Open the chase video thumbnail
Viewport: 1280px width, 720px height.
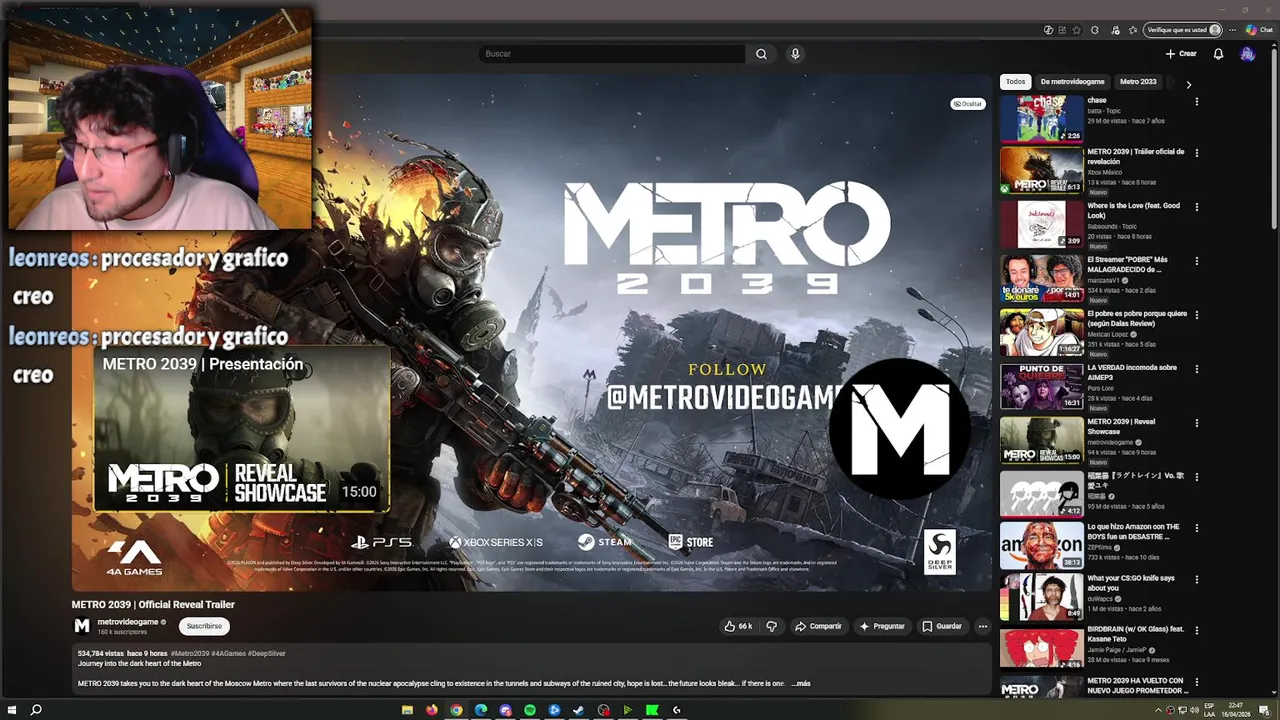pos(1042,119)
